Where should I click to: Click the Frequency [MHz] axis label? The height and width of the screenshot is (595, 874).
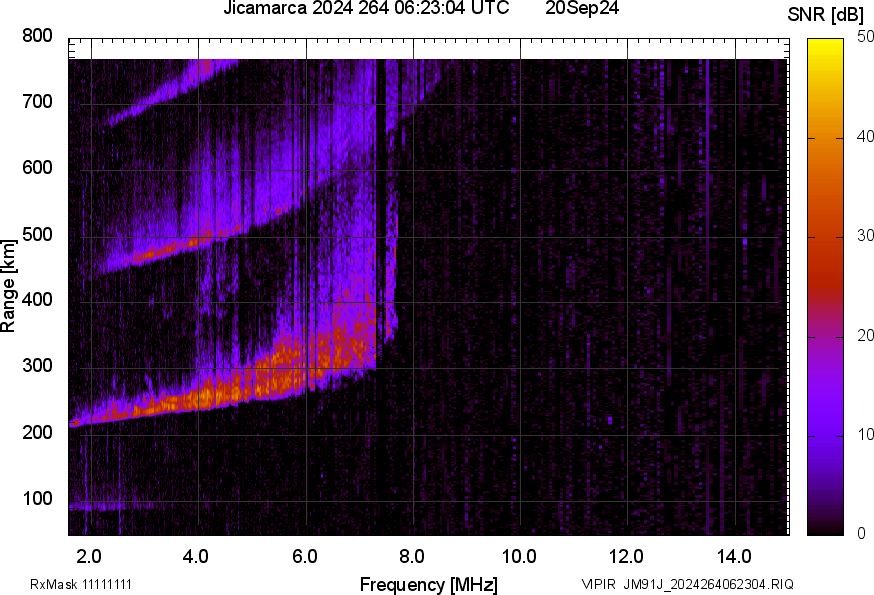pos(428,584)
